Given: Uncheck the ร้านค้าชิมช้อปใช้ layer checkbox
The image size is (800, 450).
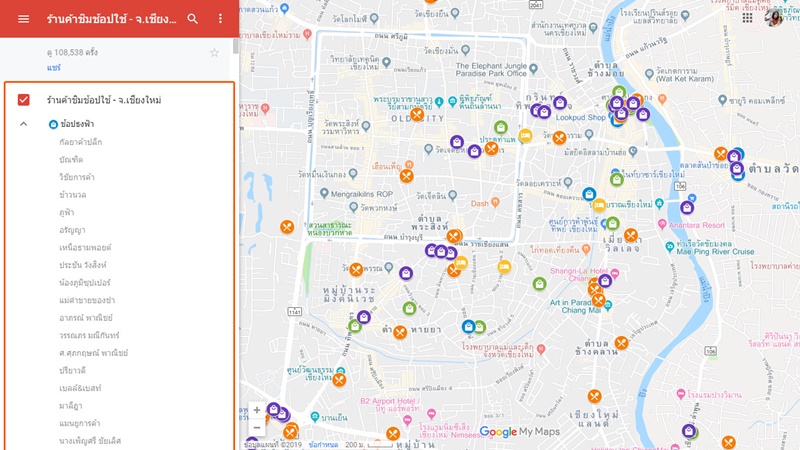Looking at the screenshot, I should pos(23,99).
